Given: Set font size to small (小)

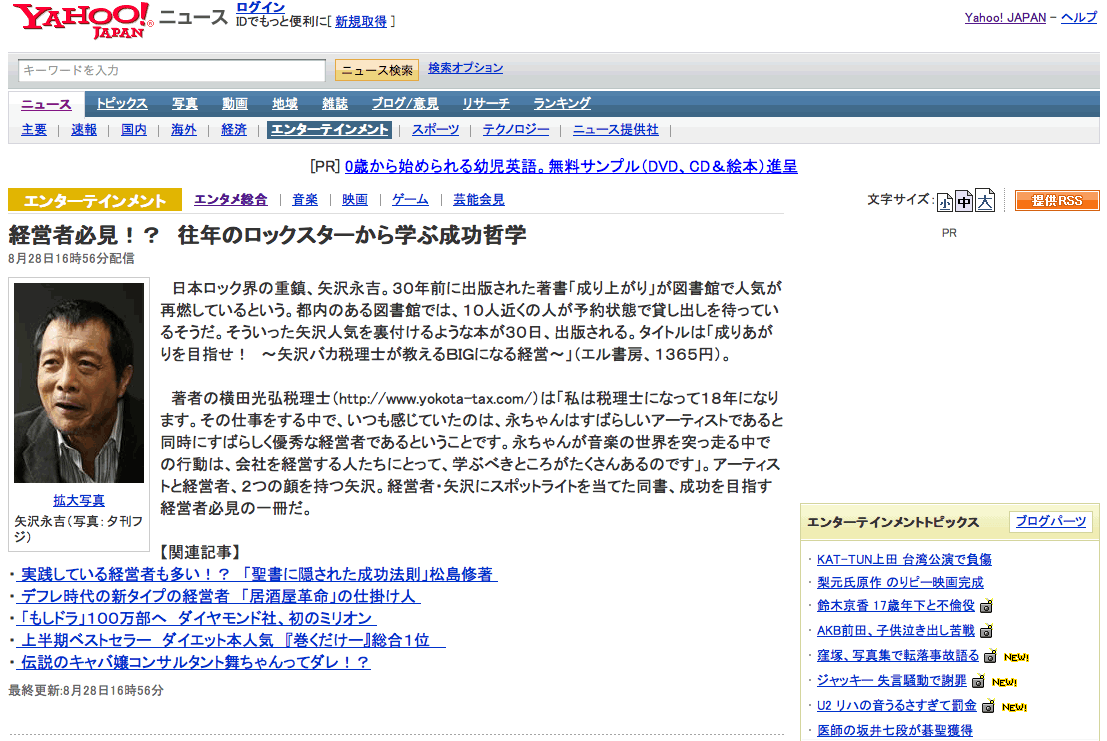Looking at the screenshot, I should tap(945, 203).
